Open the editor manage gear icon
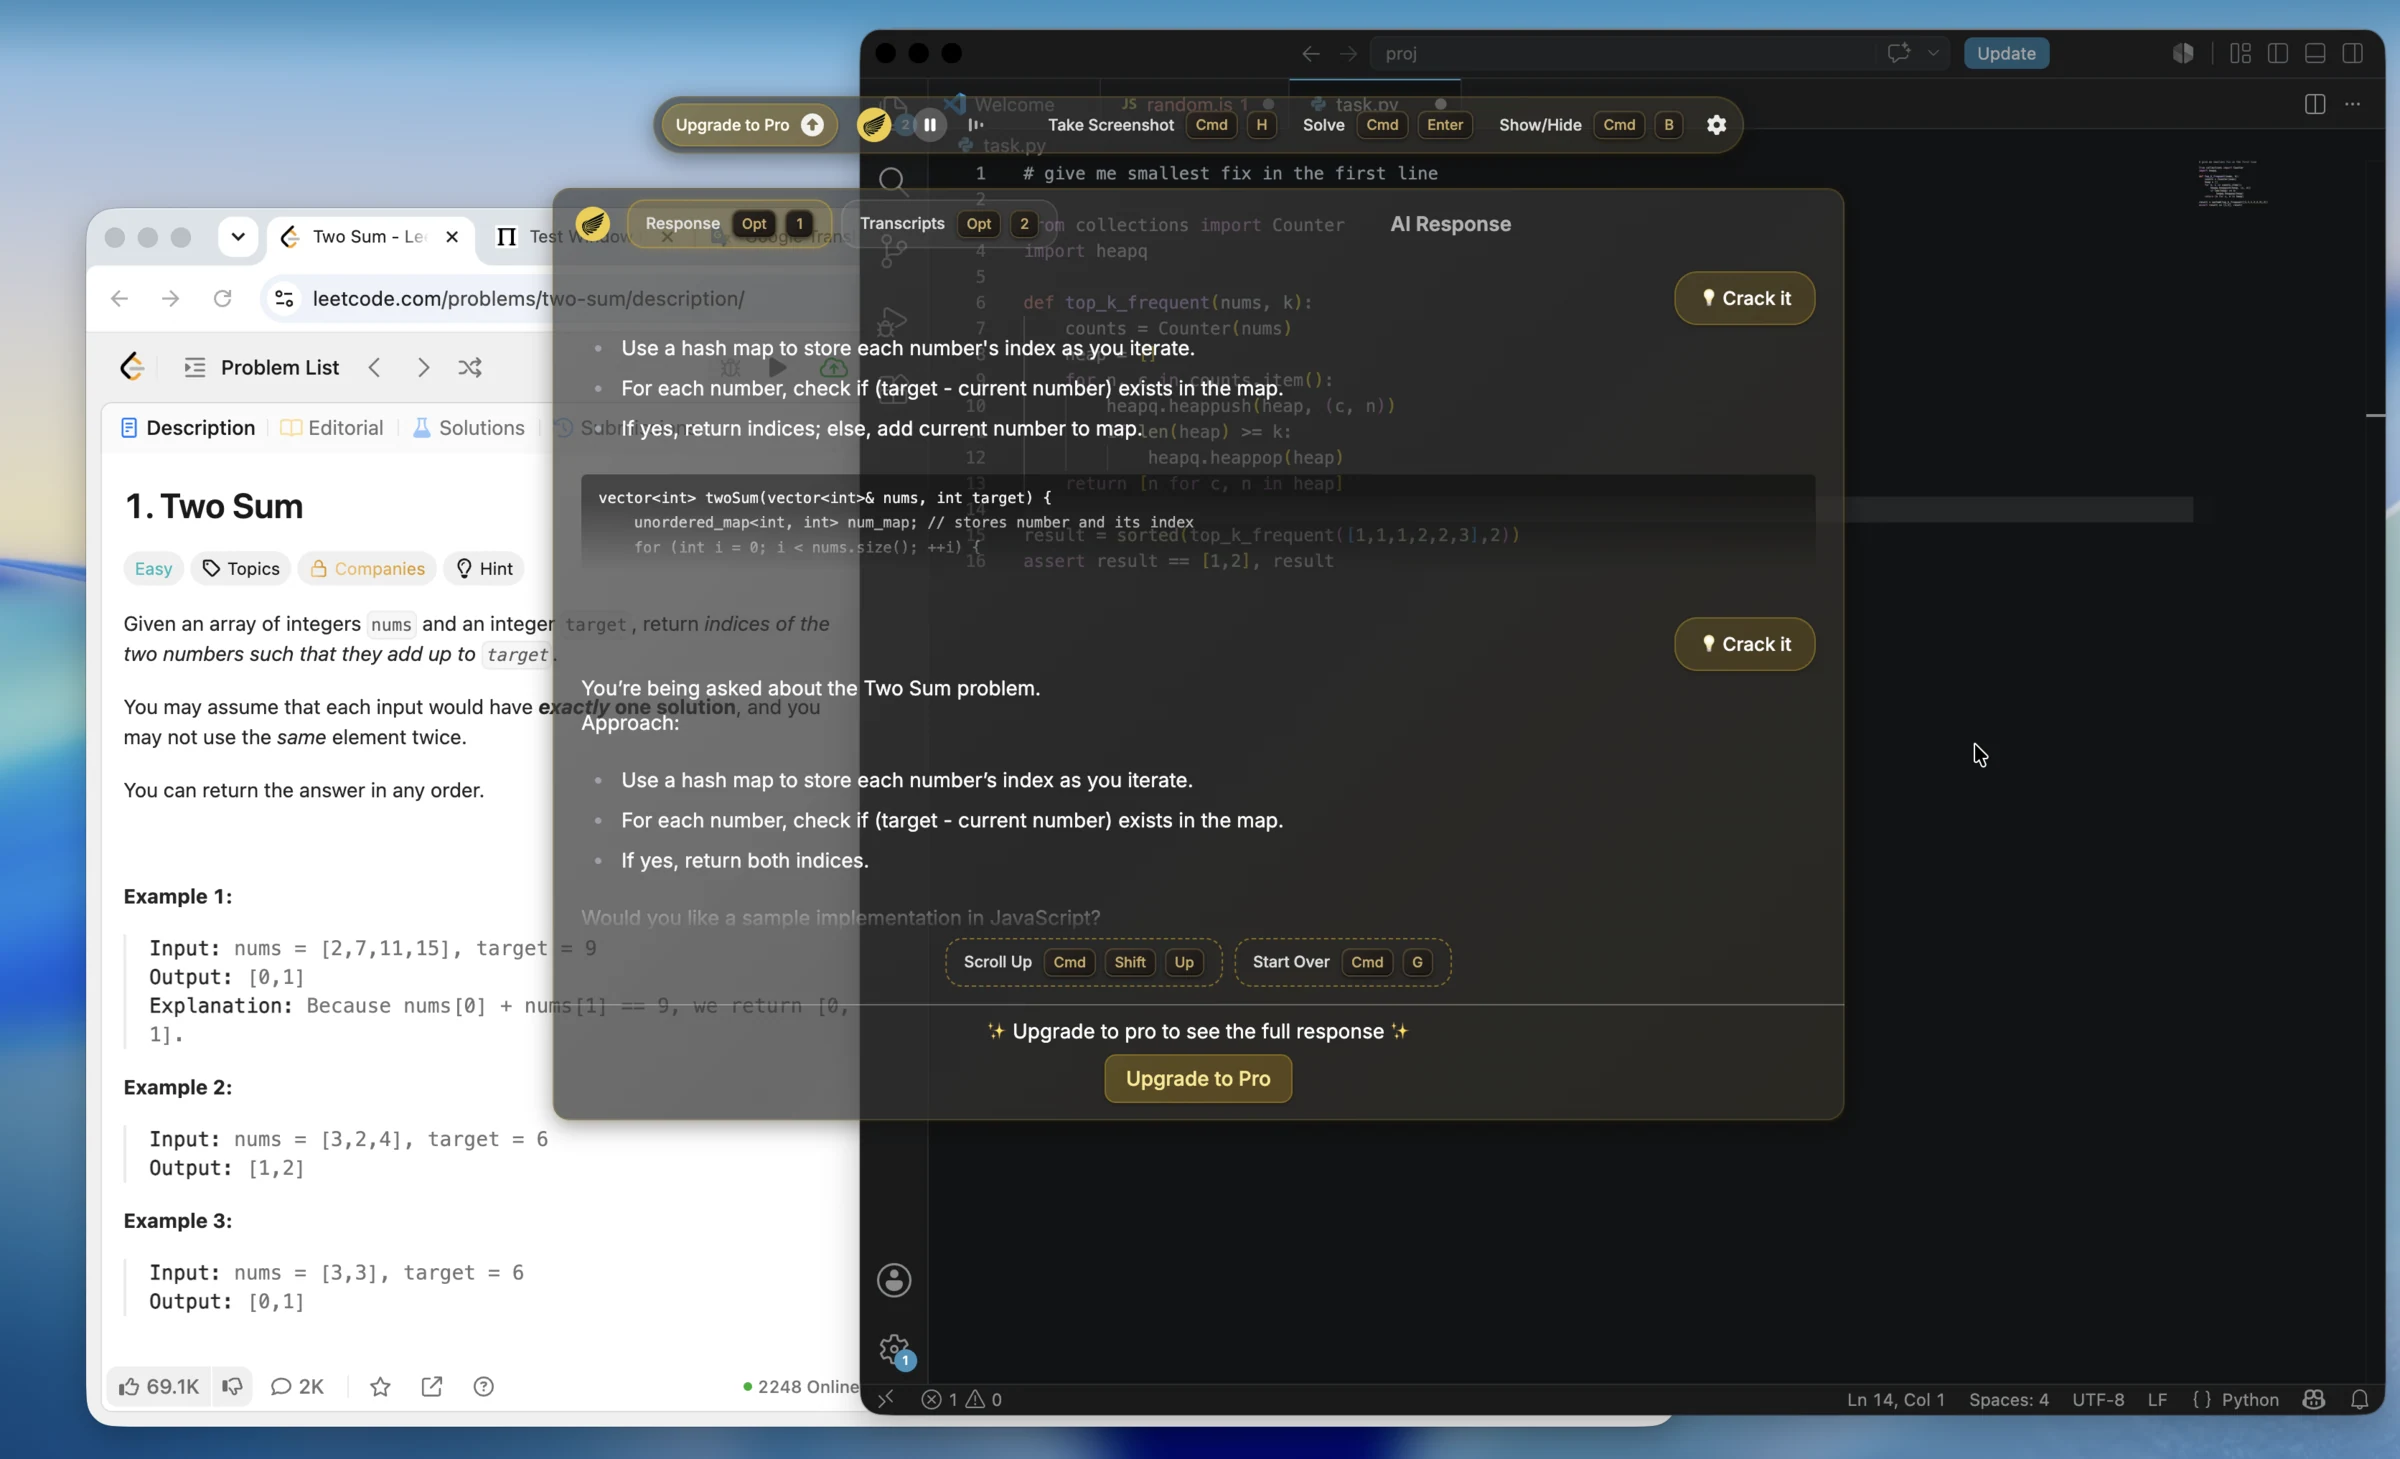Viewport: 2400px width, 1459px height. coord(894,1350)
